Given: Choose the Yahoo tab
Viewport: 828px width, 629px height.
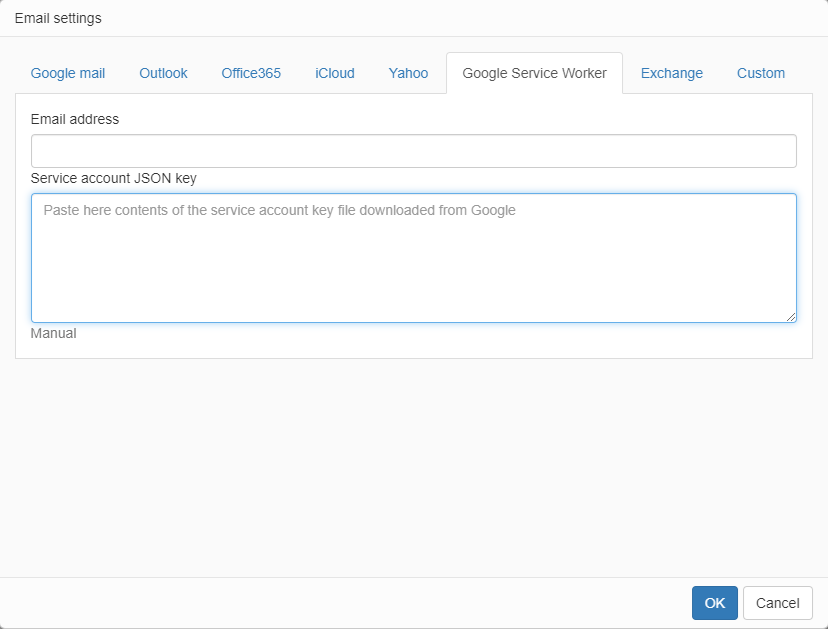Looking at the screenshot, I should [408, 73].
